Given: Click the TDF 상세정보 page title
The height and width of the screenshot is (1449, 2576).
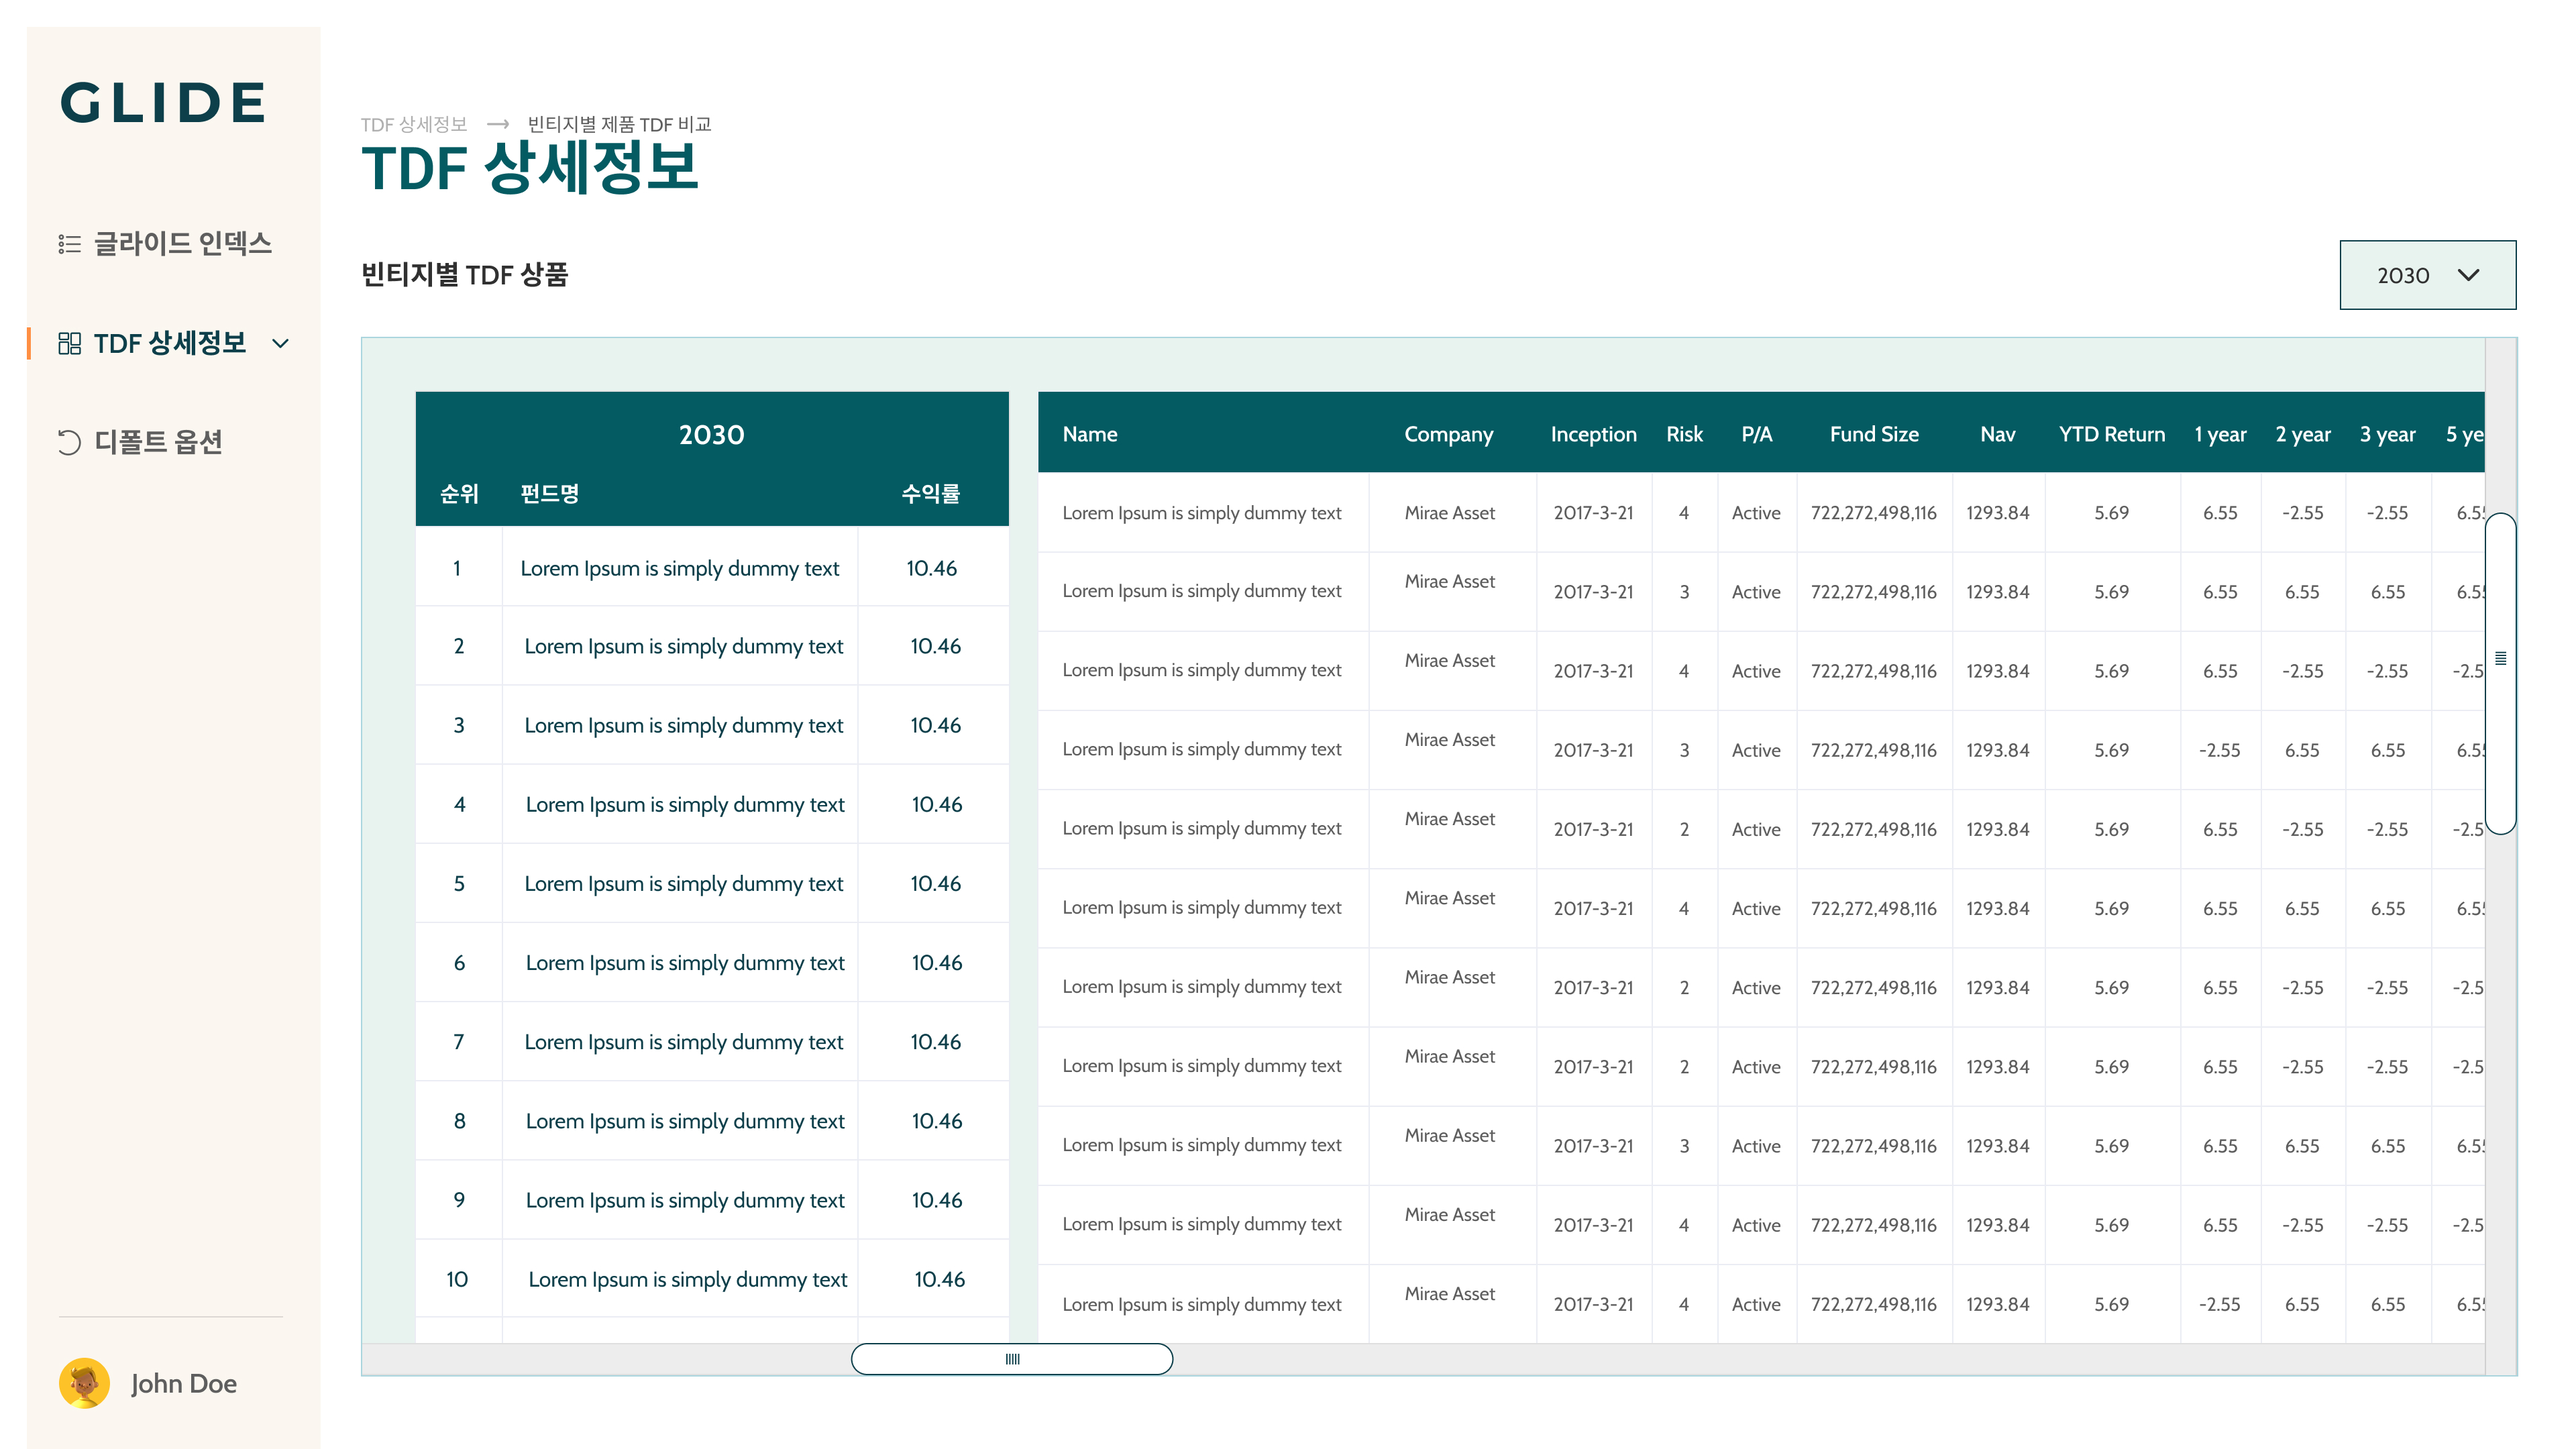Looking at the screenshot, I should click(x=530, y=168).
